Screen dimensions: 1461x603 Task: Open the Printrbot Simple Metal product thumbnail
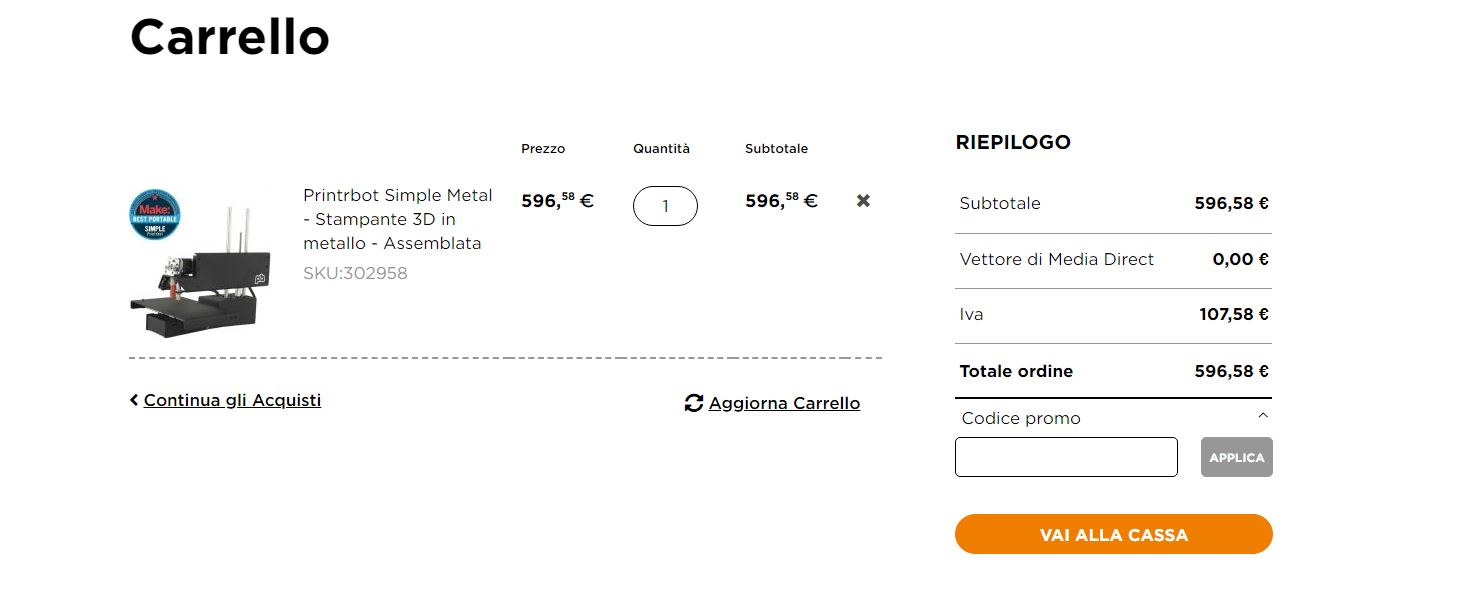(200, 264)
